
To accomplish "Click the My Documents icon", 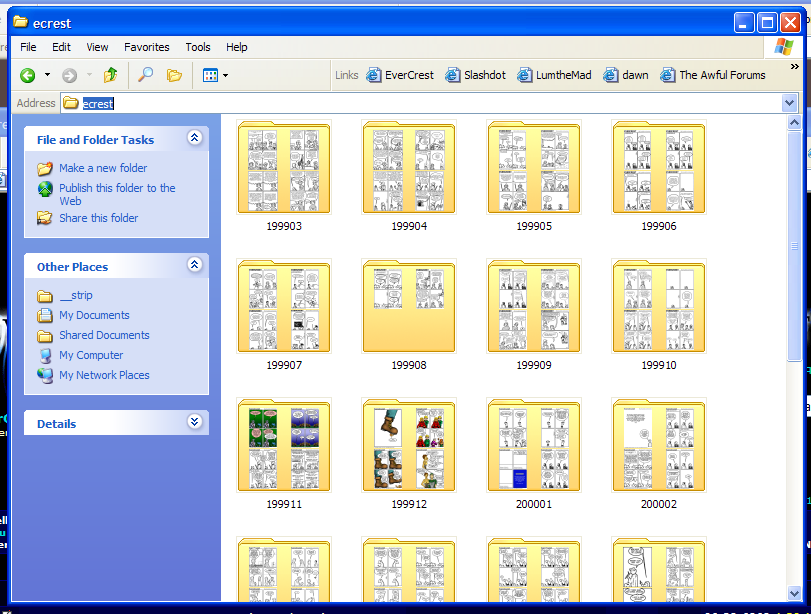I will [x=45, y=316].
